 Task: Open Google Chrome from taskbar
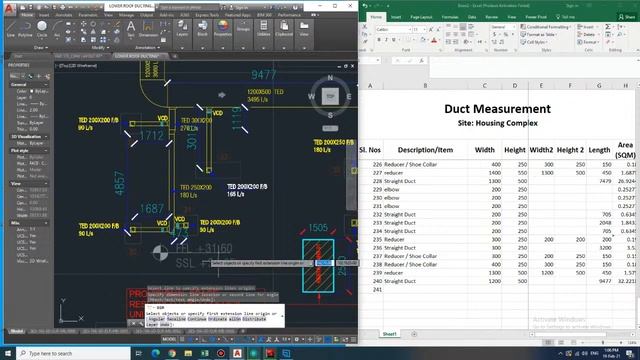172,353
